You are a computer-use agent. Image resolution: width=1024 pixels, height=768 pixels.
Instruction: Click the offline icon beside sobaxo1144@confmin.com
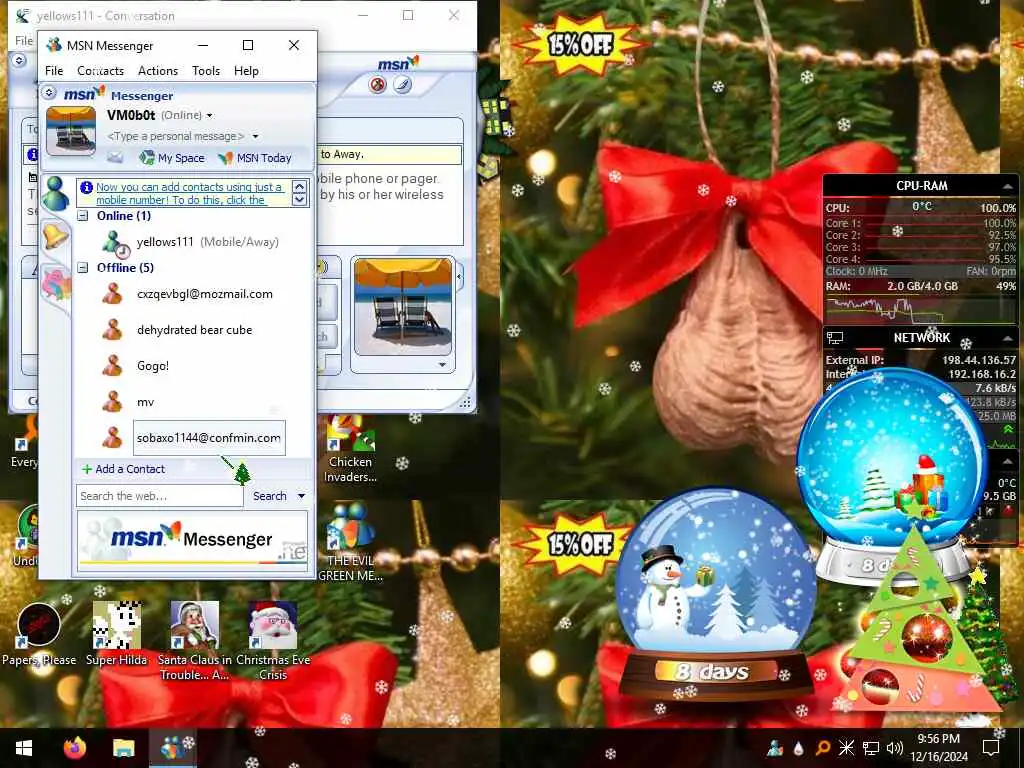(112, 438)
